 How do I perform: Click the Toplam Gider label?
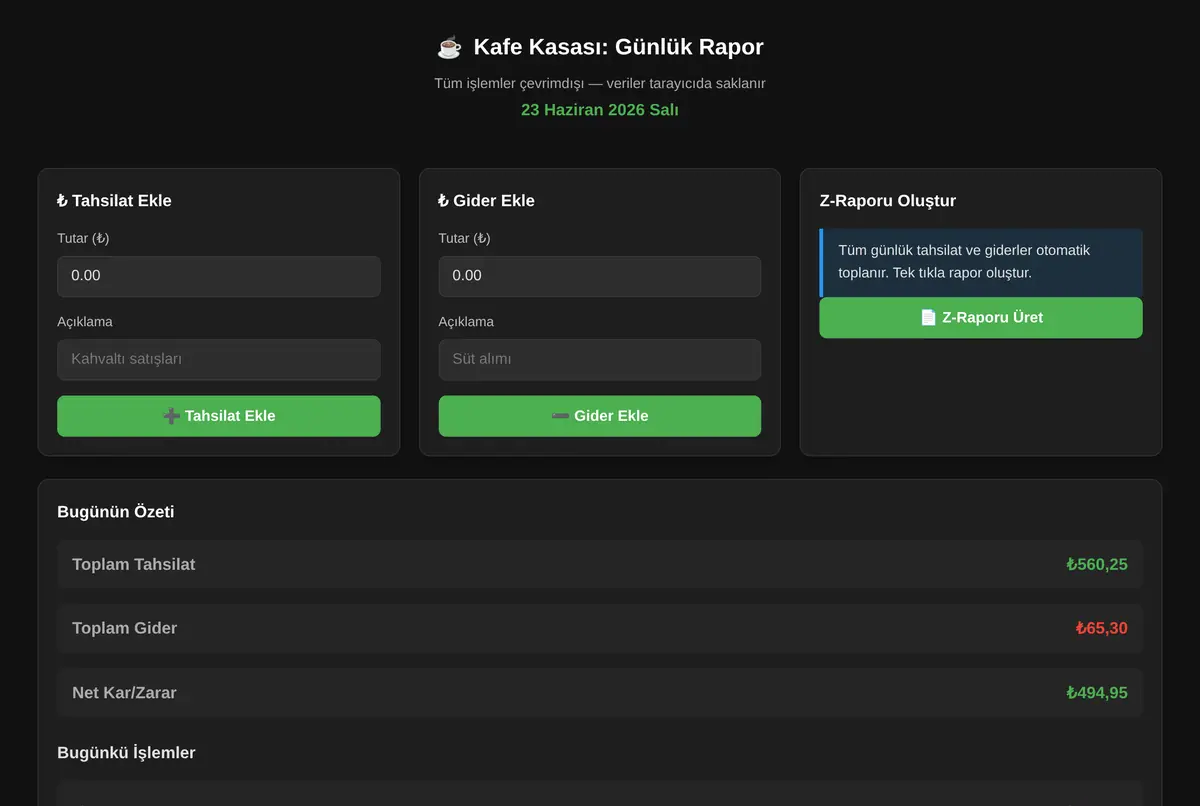pyautogui.click(x=125, y=629)
